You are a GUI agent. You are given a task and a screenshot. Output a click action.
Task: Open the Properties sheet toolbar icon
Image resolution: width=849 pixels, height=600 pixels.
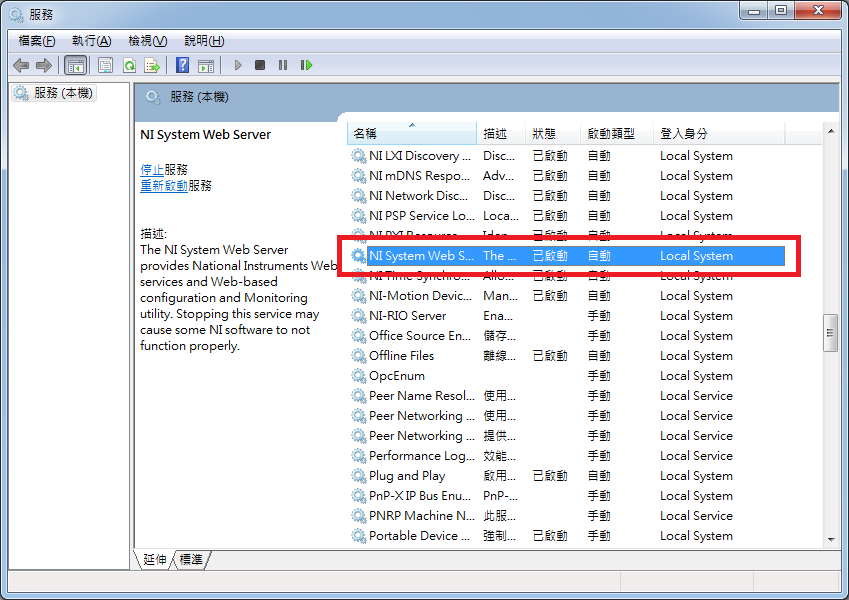[x=106, y=66]
